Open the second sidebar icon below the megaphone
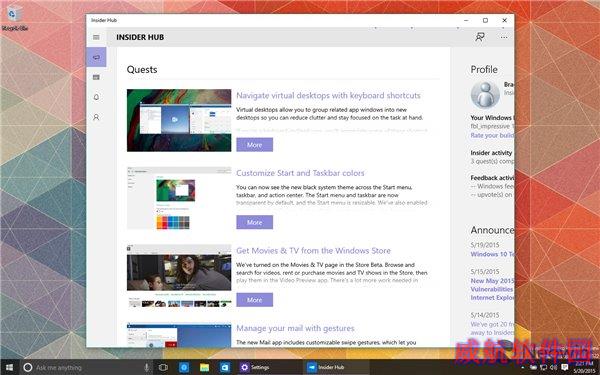Viewport: 600px width, 375px height. coord(96,77)
